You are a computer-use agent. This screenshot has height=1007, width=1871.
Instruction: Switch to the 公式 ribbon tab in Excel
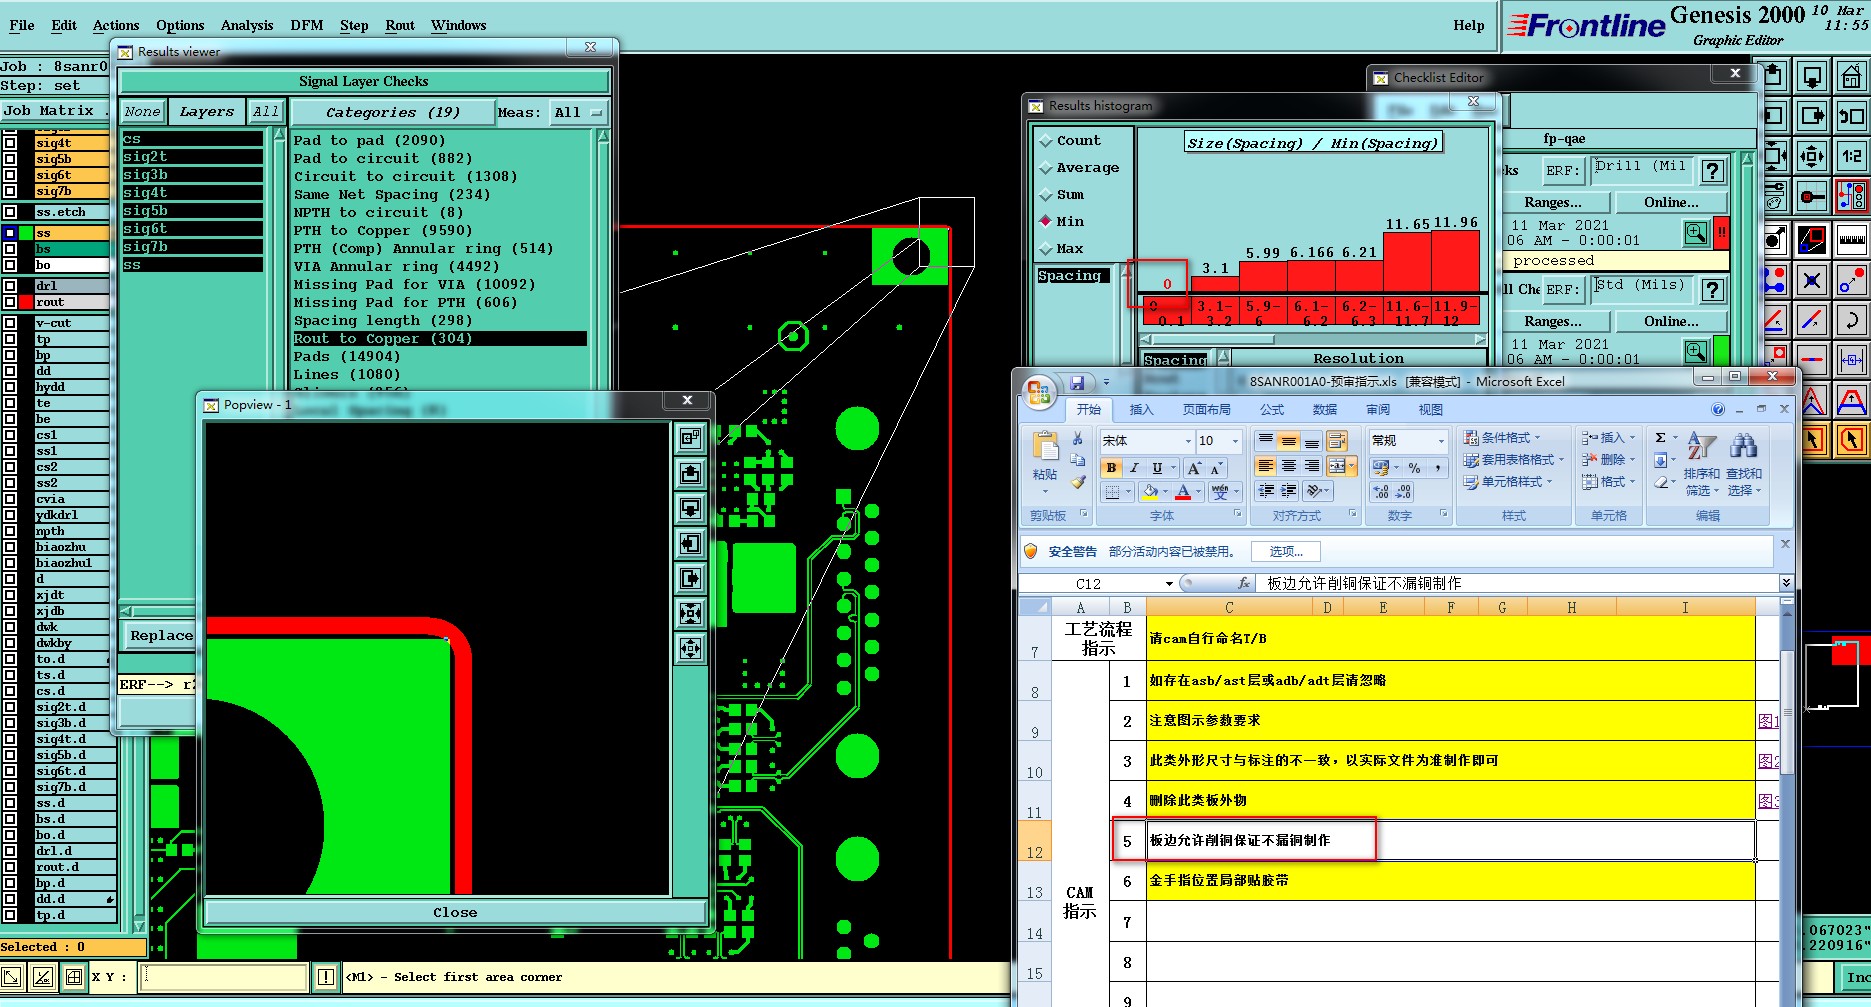click(x=1272, y=410)
